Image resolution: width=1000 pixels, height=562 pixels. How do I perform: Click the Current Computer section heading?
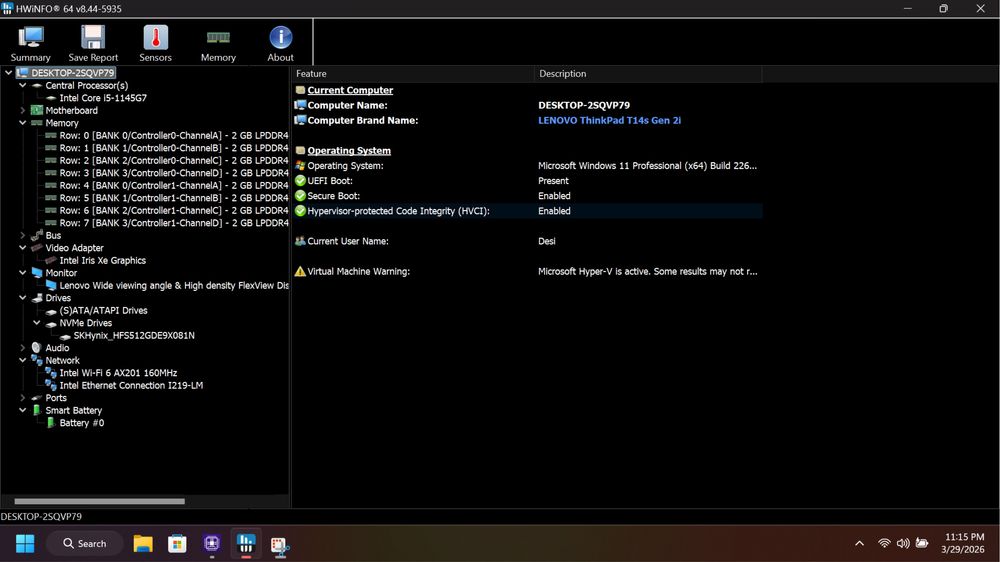[x=350, y=90]
